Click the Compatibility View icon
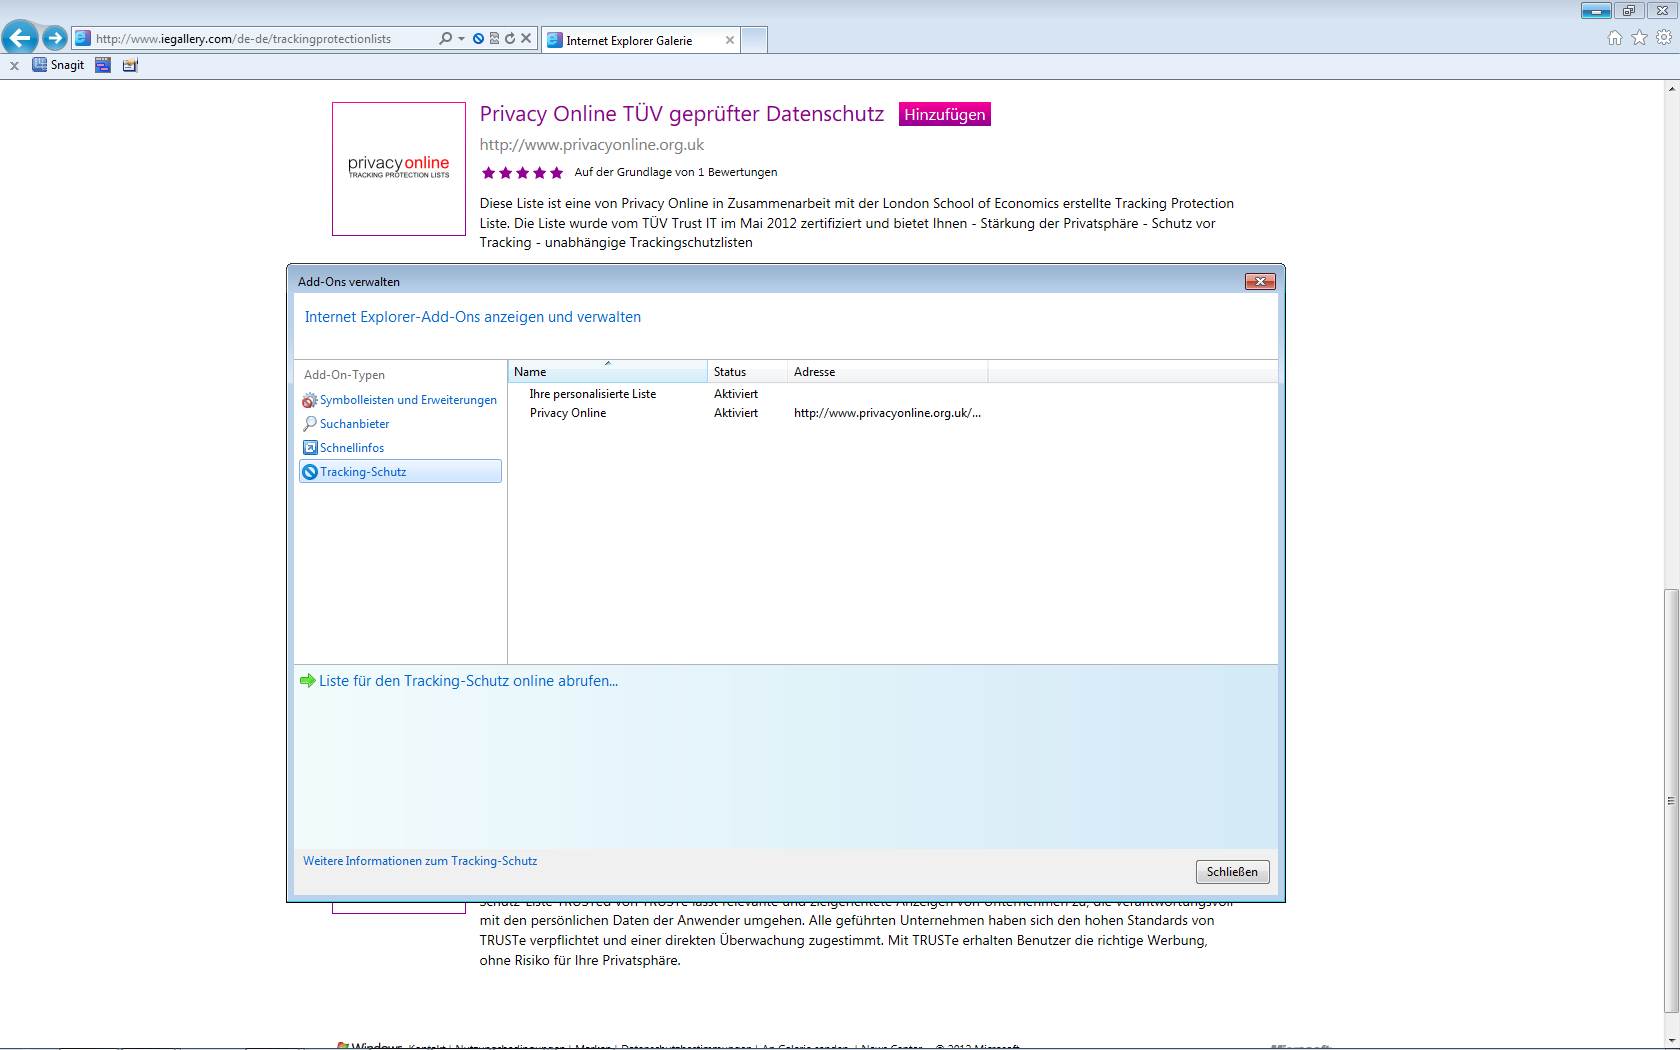The height and width of the screenshot is (1050, 1680). pyautogui.click(x=494, y=38)
